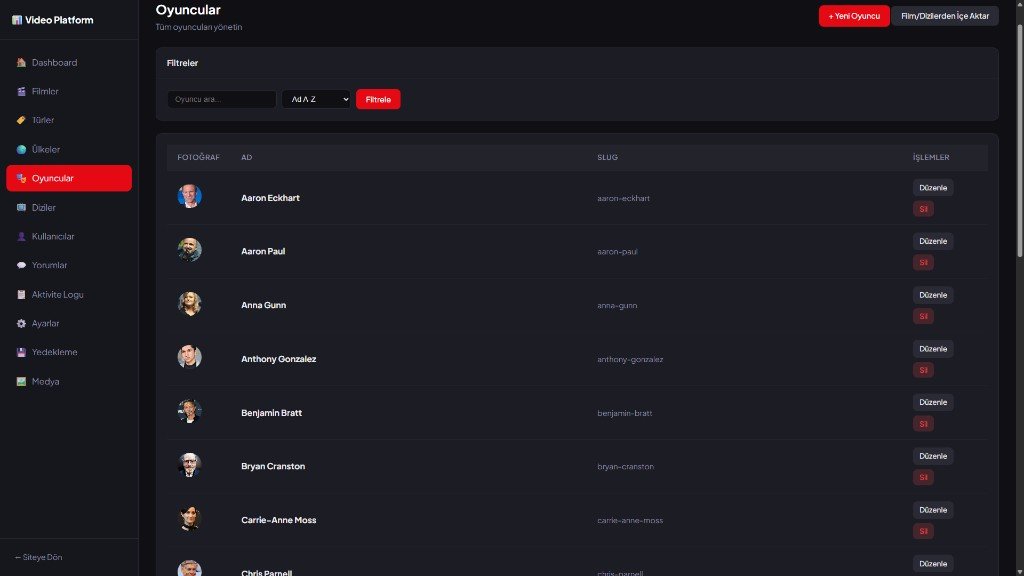The width and height of the screenshot is (1024, 576).
Task: Click the + Yeni Oyuncu button
Action: (853, 16)
